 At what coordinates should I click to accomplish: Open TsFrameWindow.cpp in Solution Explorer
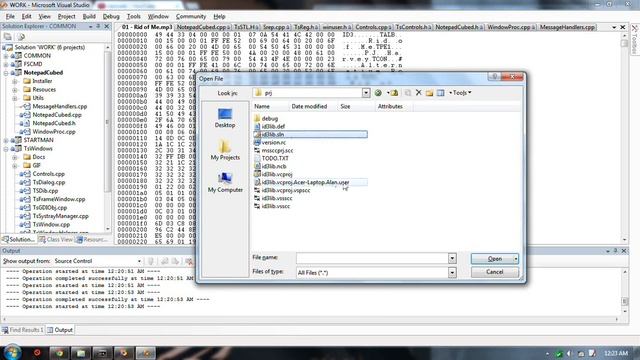coord(59,199)
